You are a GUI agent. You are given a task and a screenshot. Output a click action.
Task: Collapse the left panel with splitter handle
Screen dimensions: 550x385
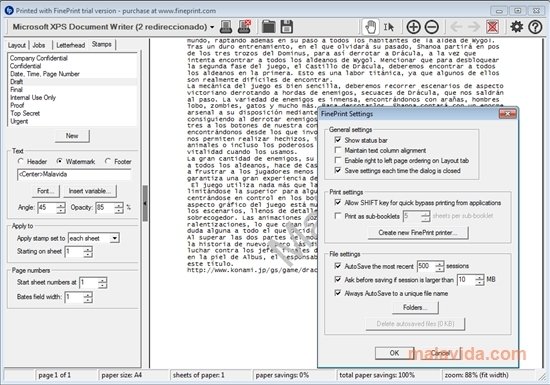coord(145,203)
